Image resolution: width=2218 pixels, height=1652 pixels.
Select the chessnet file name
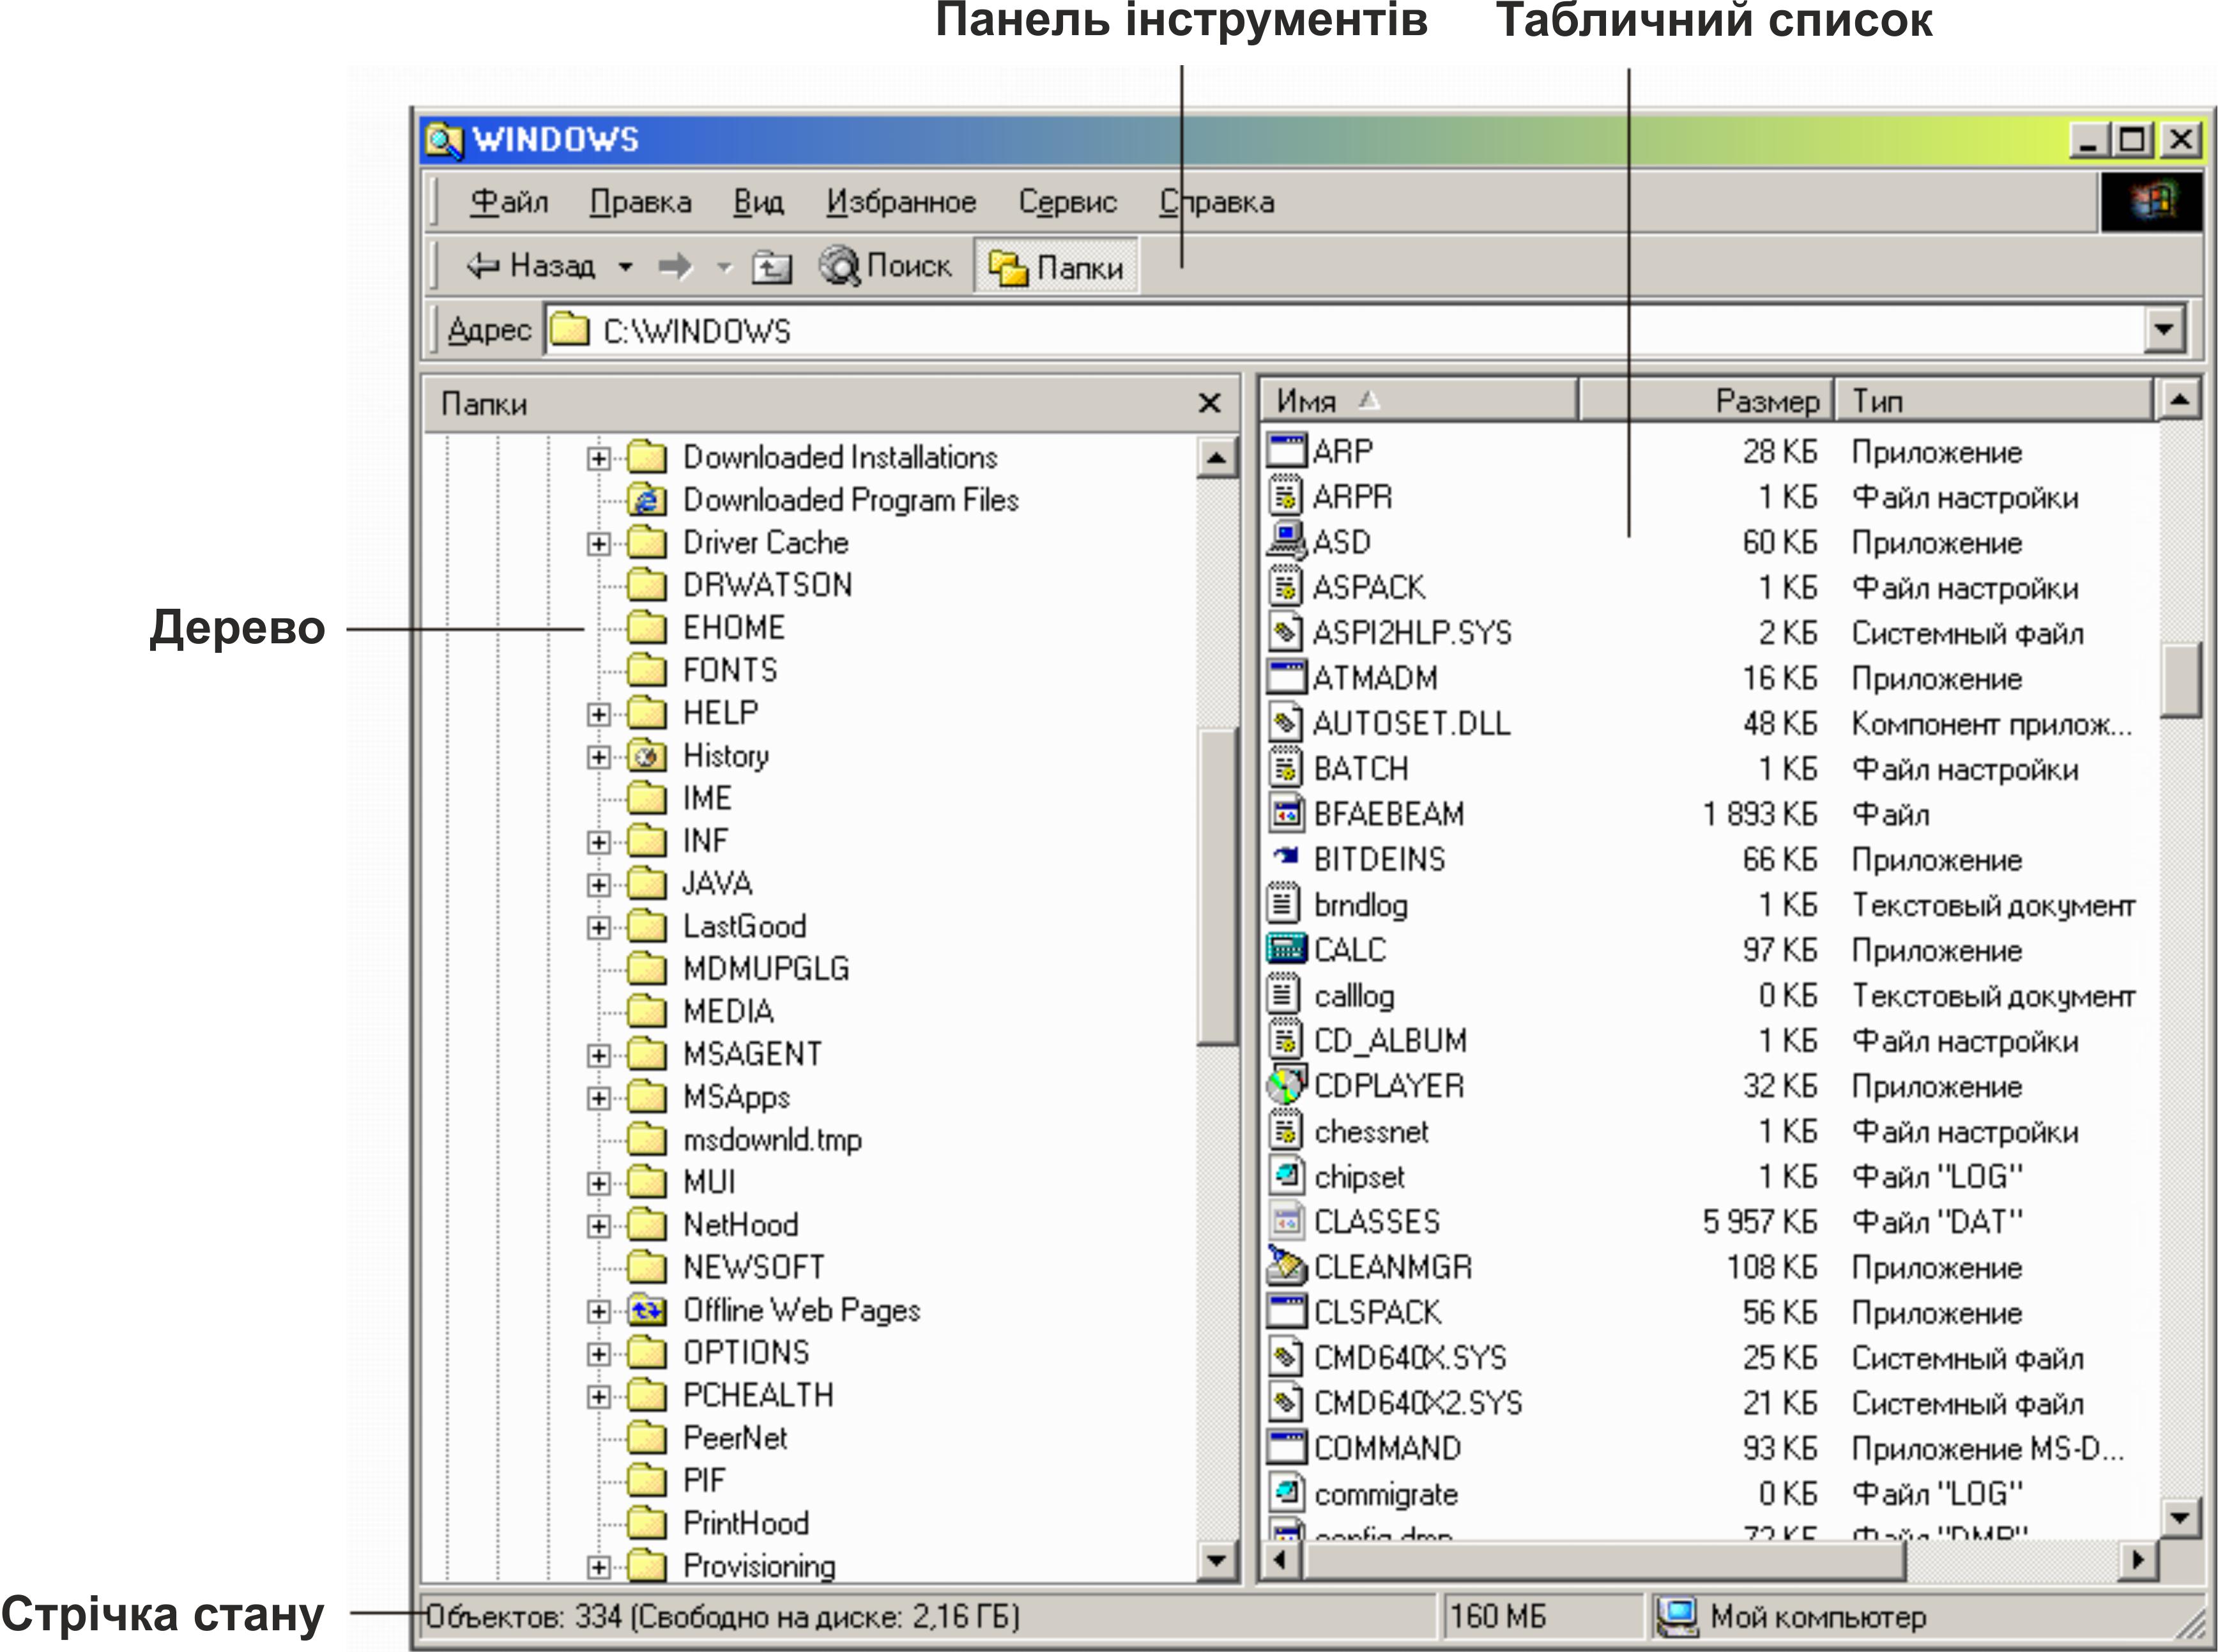[1371, 1131]
